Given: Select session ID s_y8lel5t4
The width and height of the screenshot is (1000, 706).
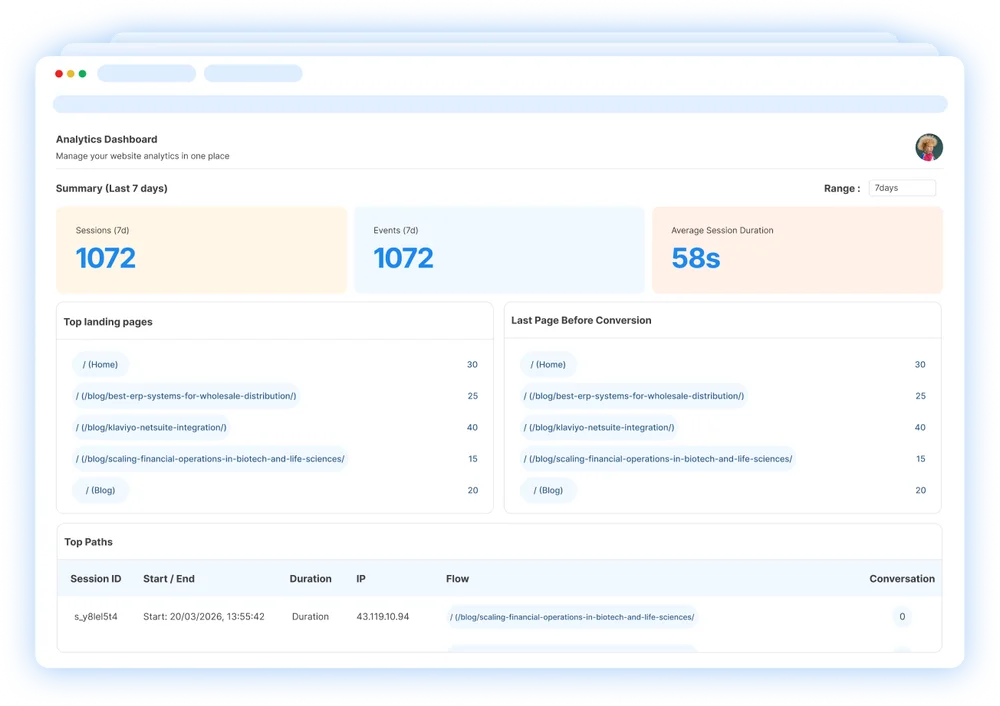Looking at the screenshot, I should 96,617.
